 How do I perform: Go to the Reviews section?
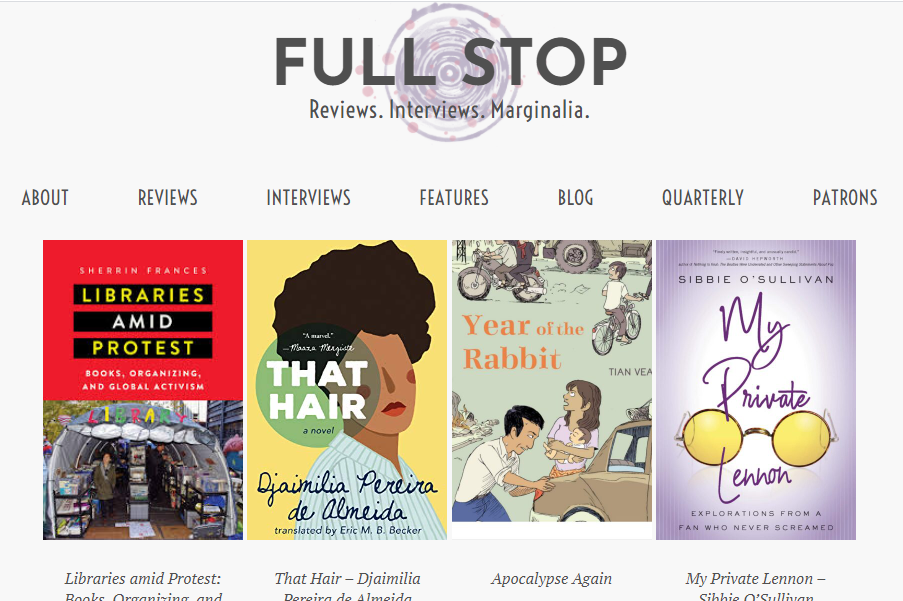click(x=168, y=198)
